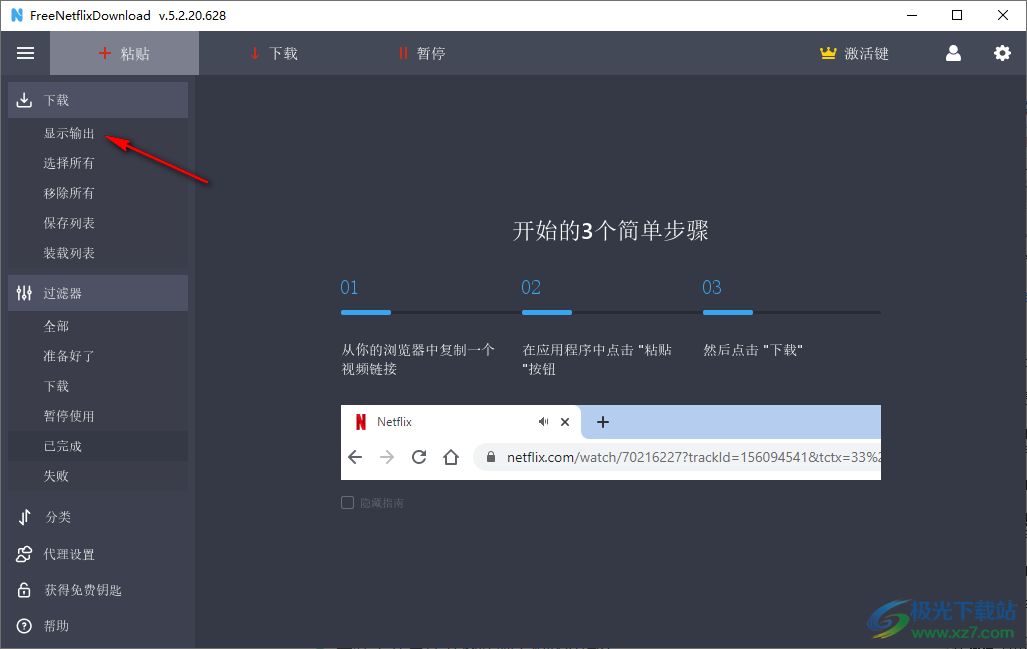Click the 下载 download toolbar button
This screenshot has width=1027, height=649.
pos(274,53)
